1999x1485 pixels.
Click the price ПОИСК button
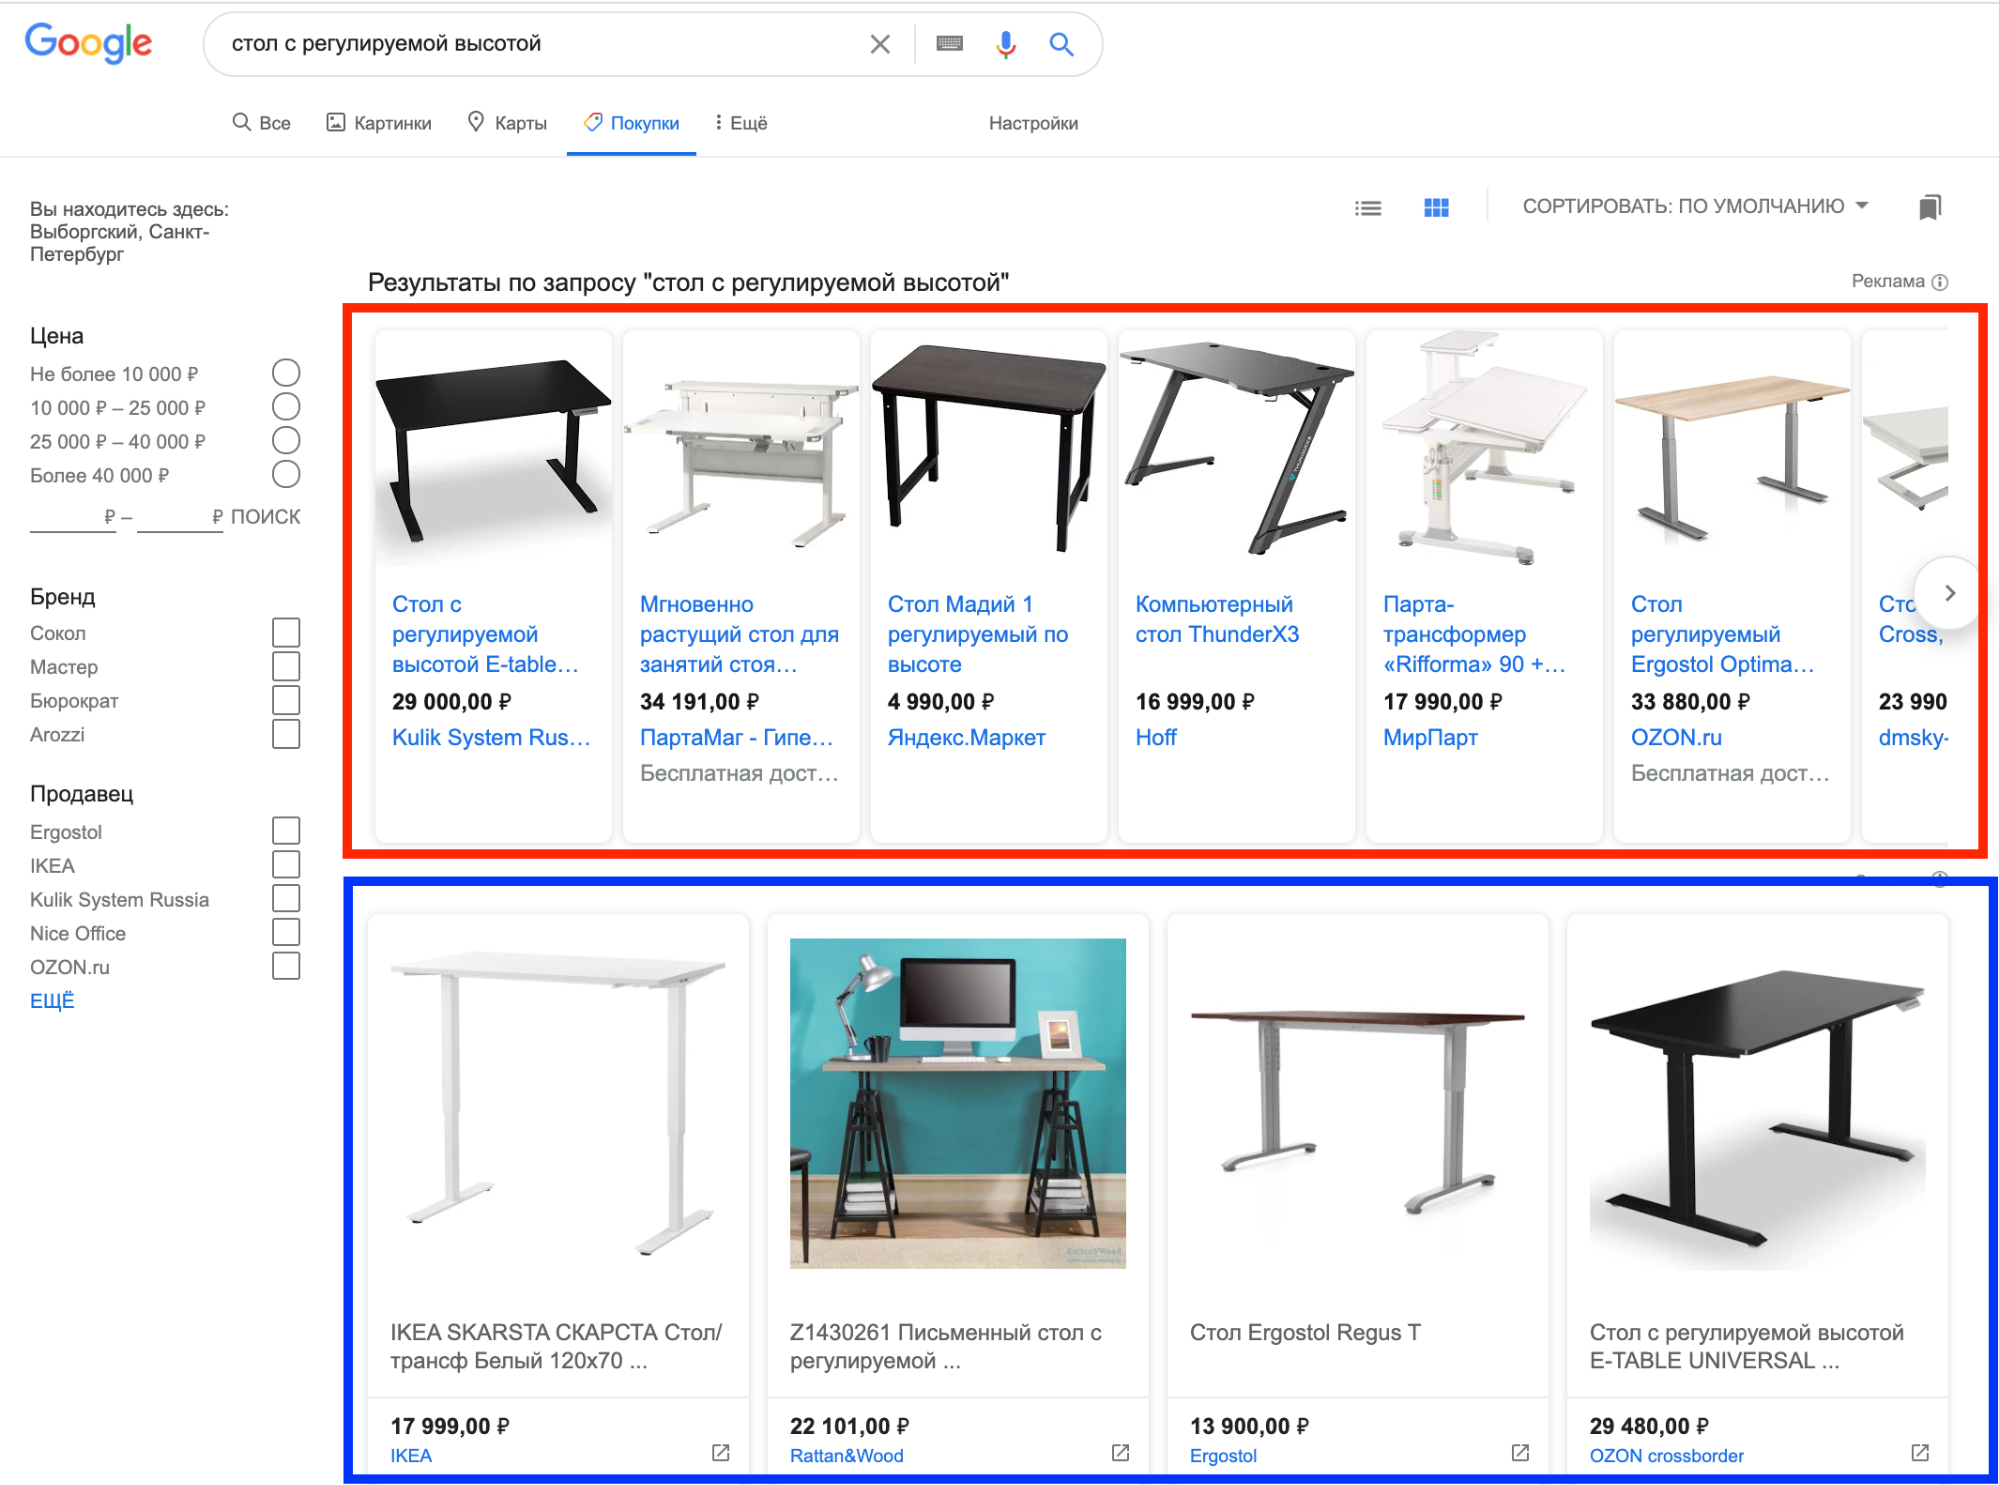click(x=265, y=517)
